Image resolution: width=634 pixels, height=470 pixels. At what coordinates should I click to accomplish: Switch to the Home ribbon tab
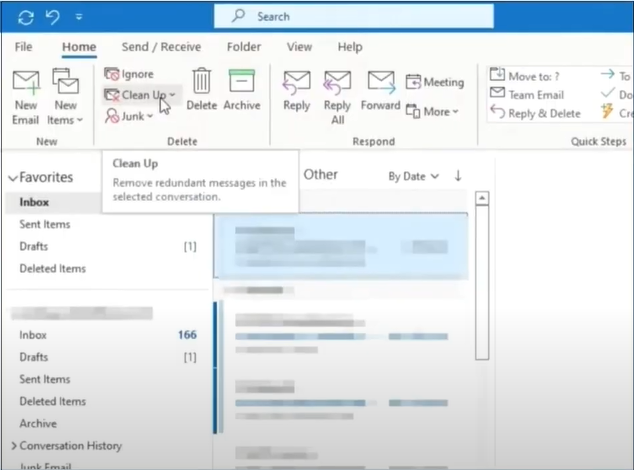[79, 47]
